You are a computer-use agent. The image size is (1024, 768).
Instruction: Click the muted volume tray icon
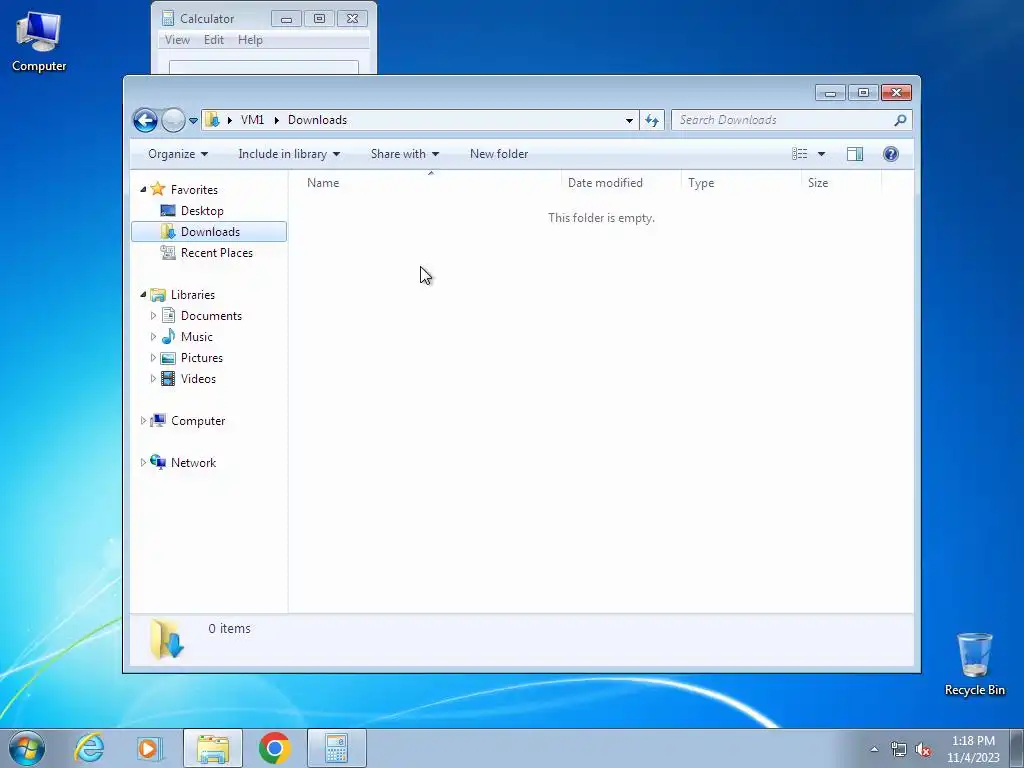923,749
